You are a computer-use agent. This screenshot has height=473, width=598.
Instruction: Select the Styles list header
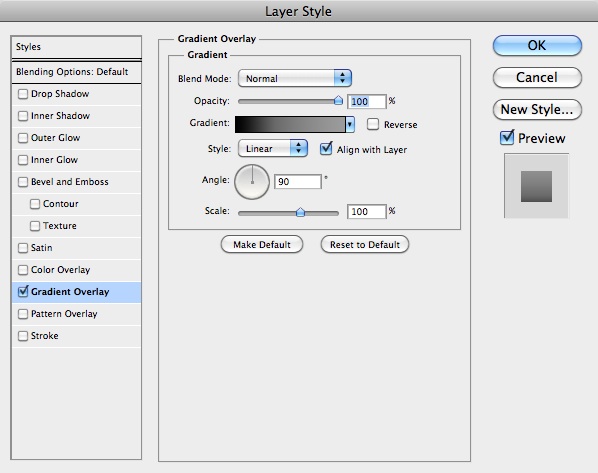76,47
